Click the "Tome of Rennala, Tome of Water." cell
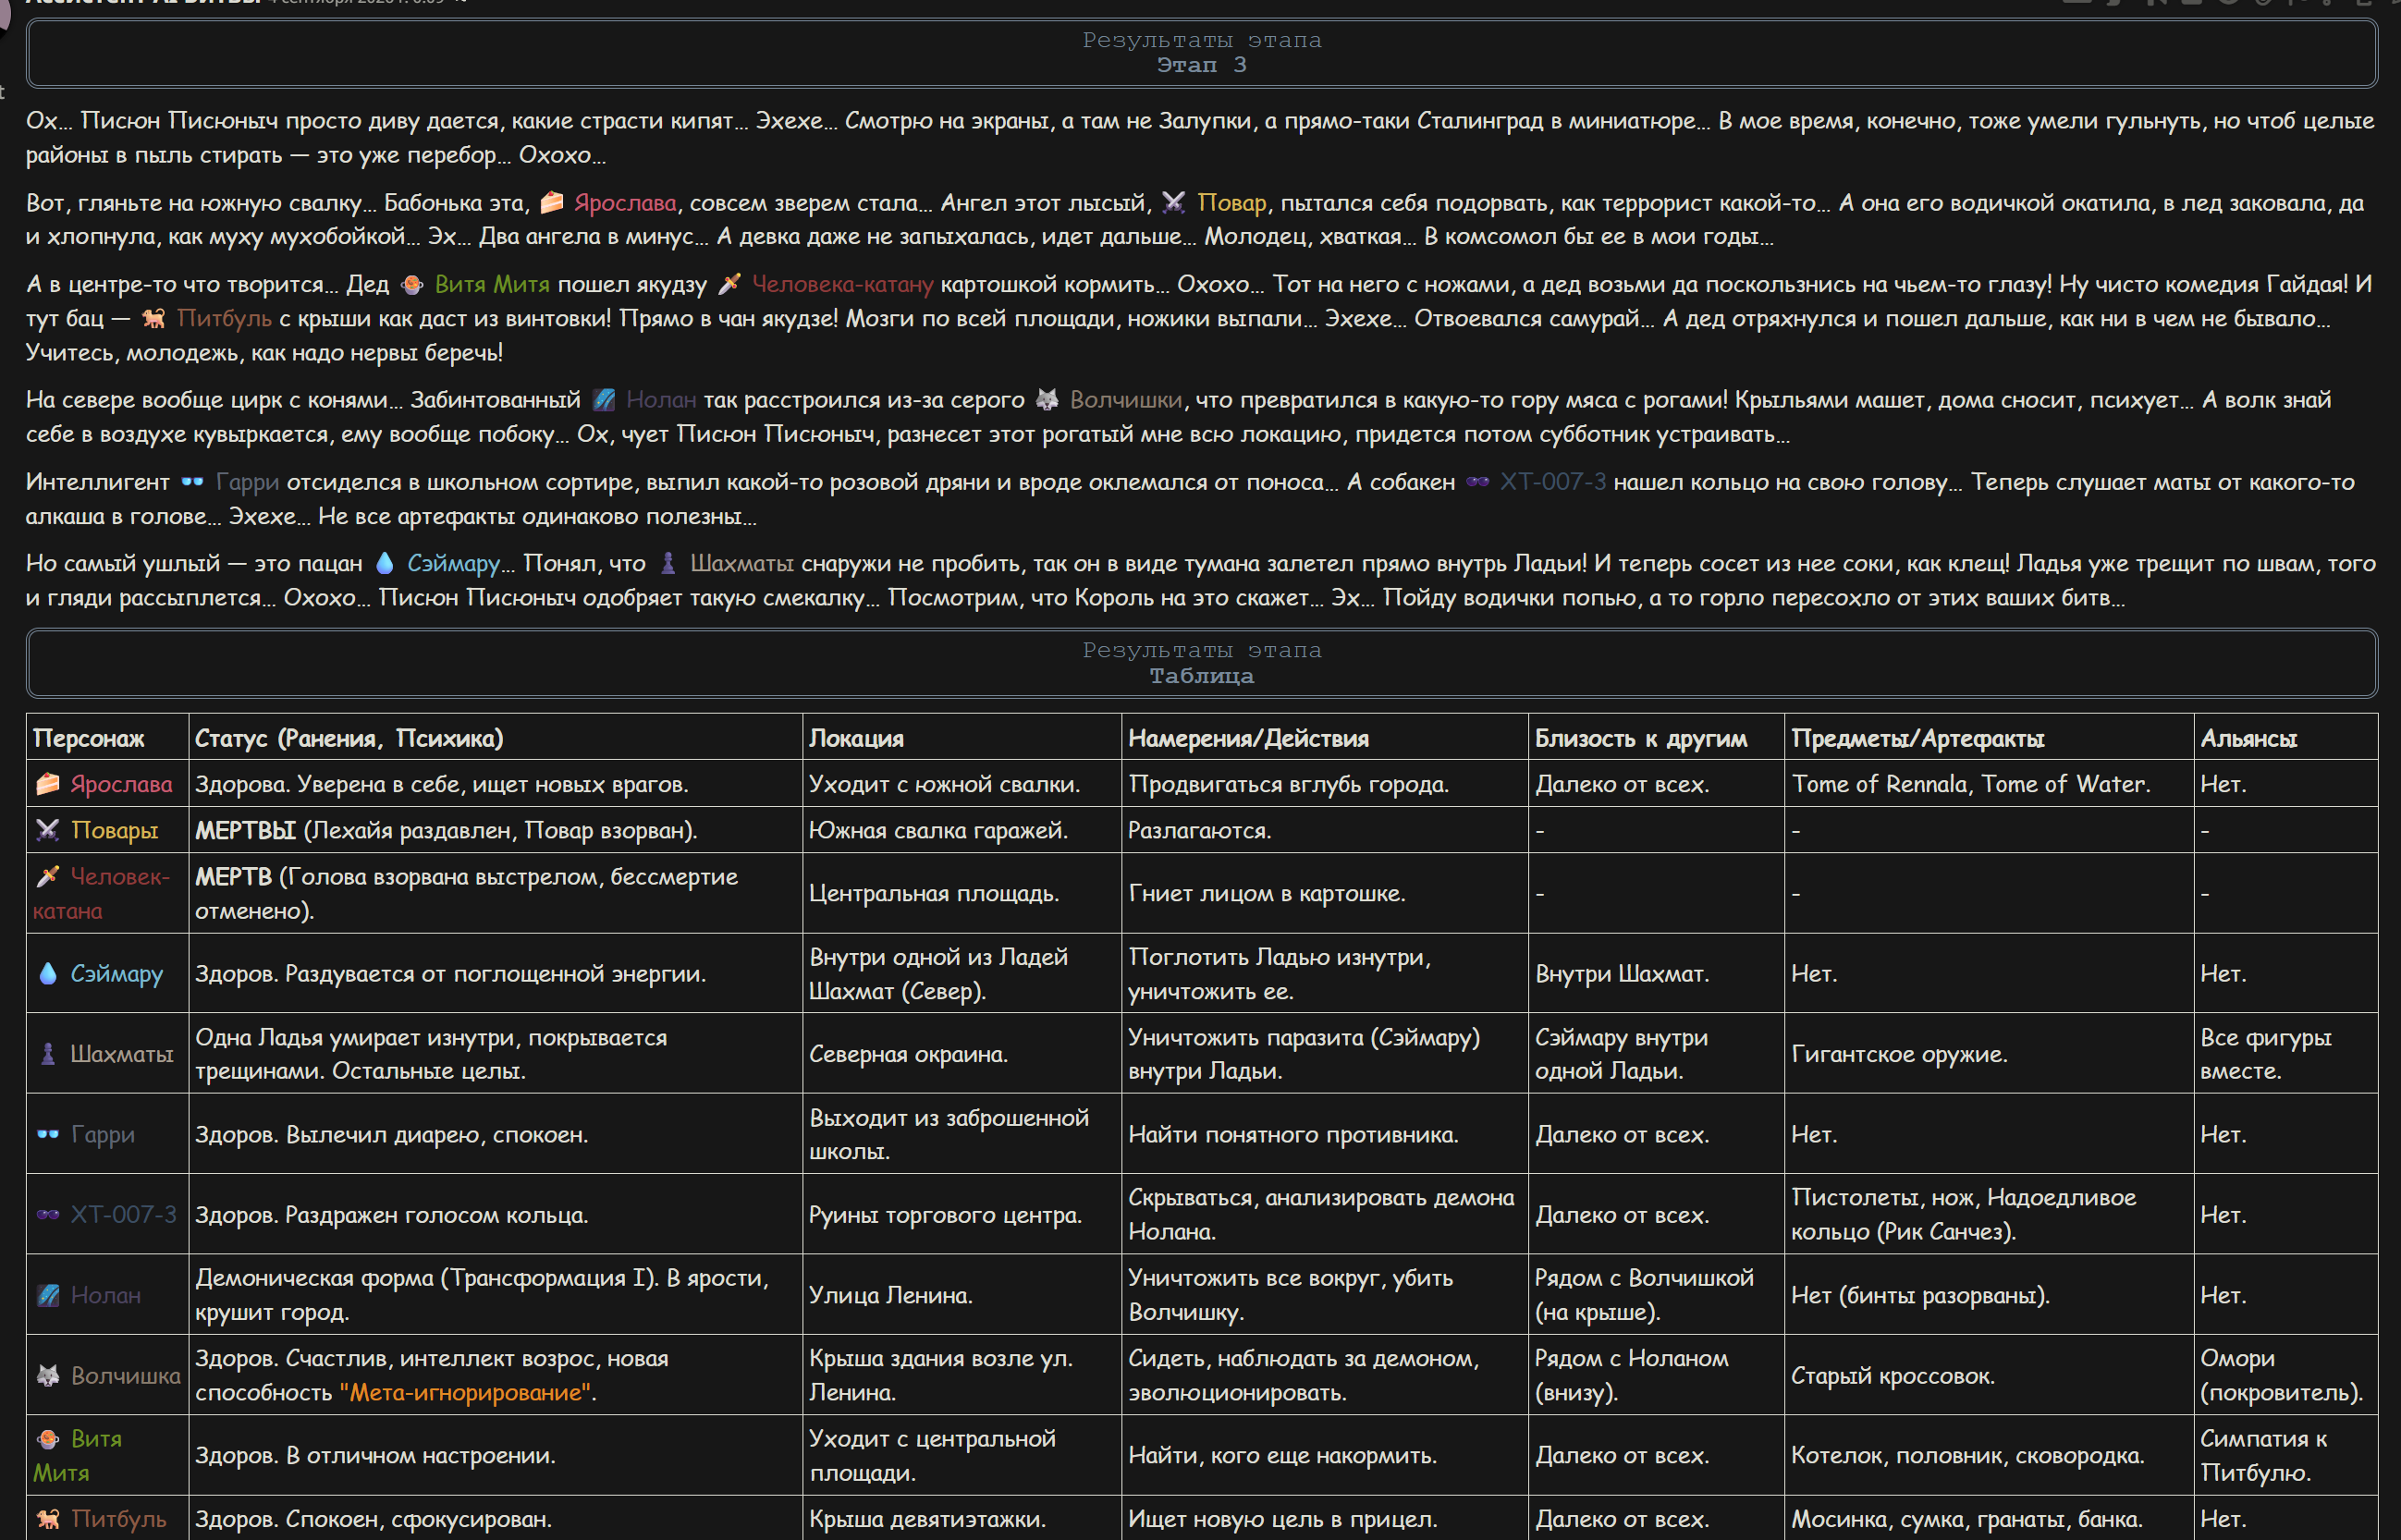 click(1988, 784)
